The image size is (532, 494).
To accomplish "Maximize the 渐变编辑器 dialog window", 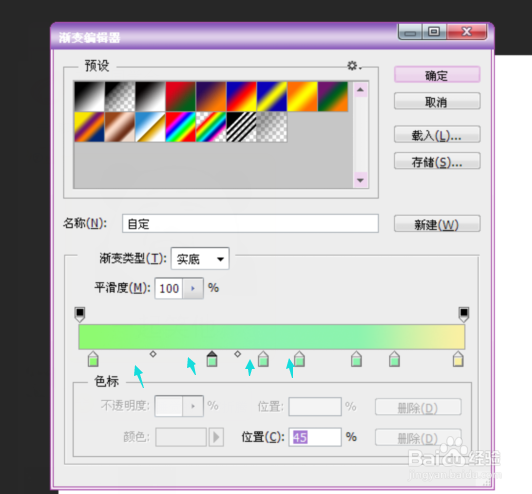I will pos(434,32).
